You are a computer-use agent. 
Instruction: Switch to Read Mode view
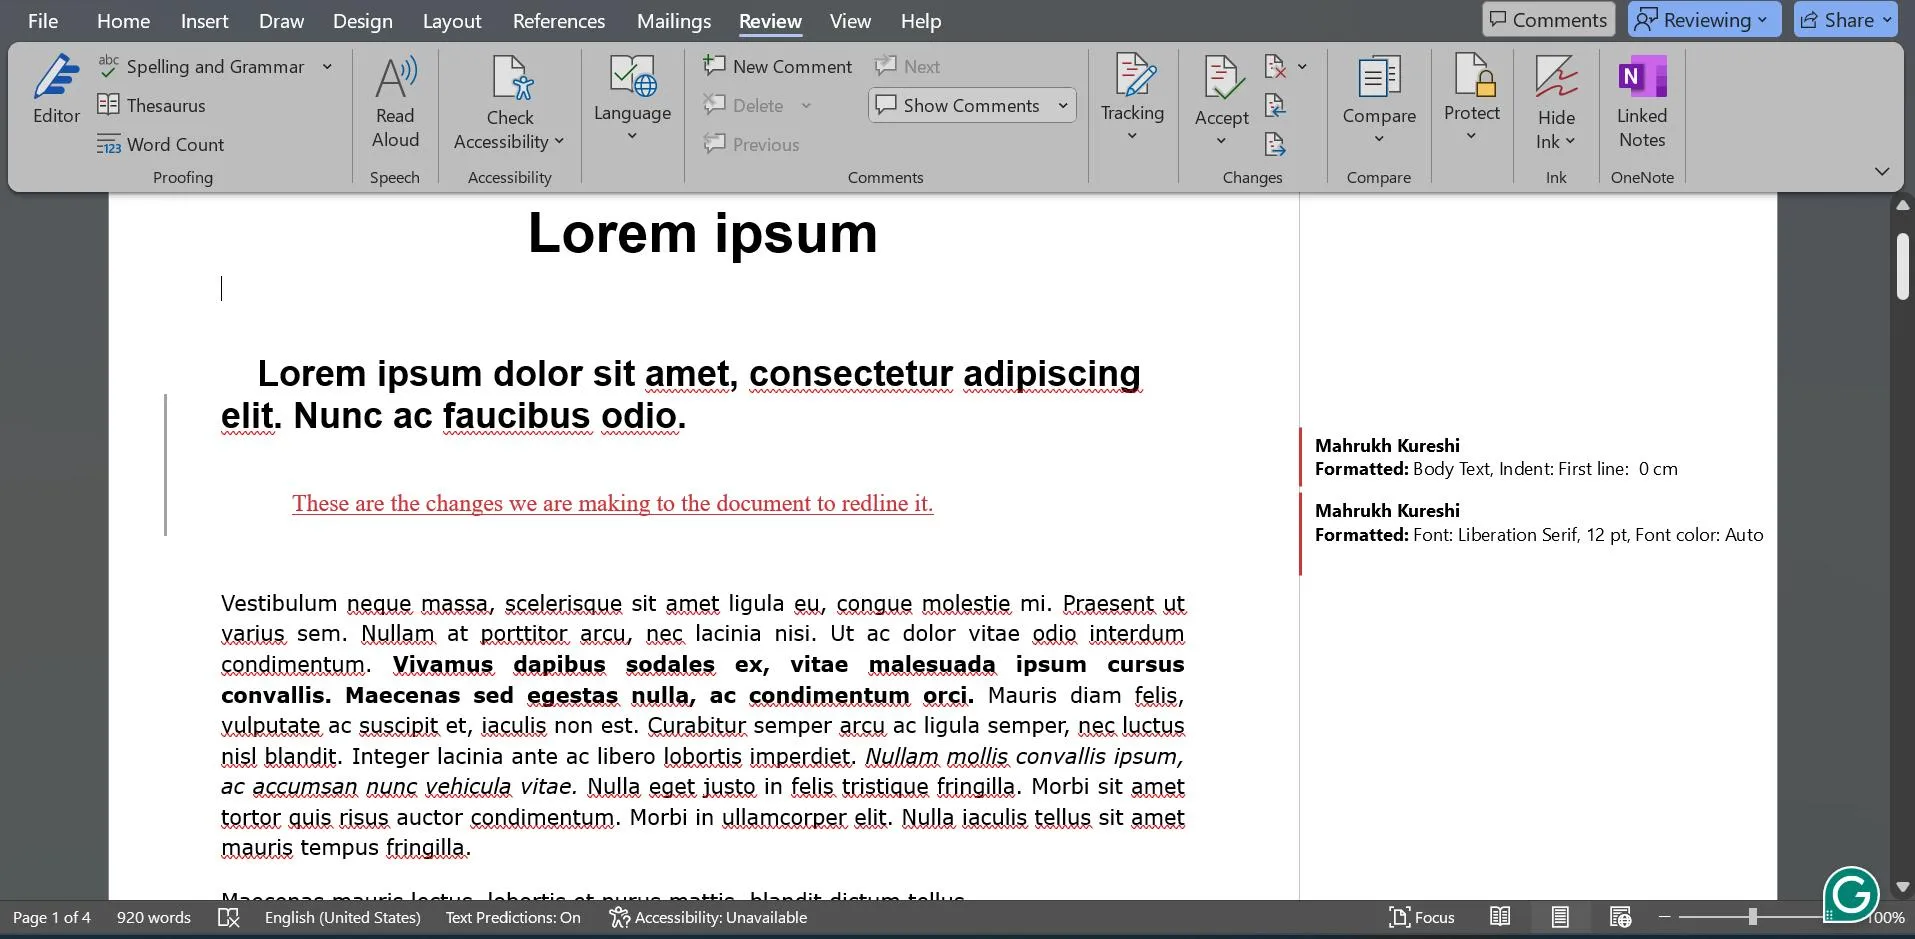point(1499,916)
